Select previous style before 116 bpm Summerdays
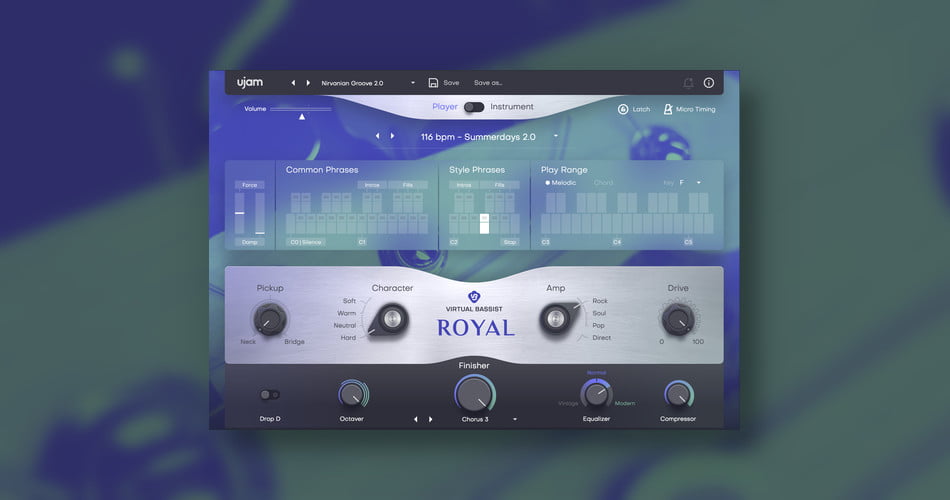950x500 pixels. [377, 136]
